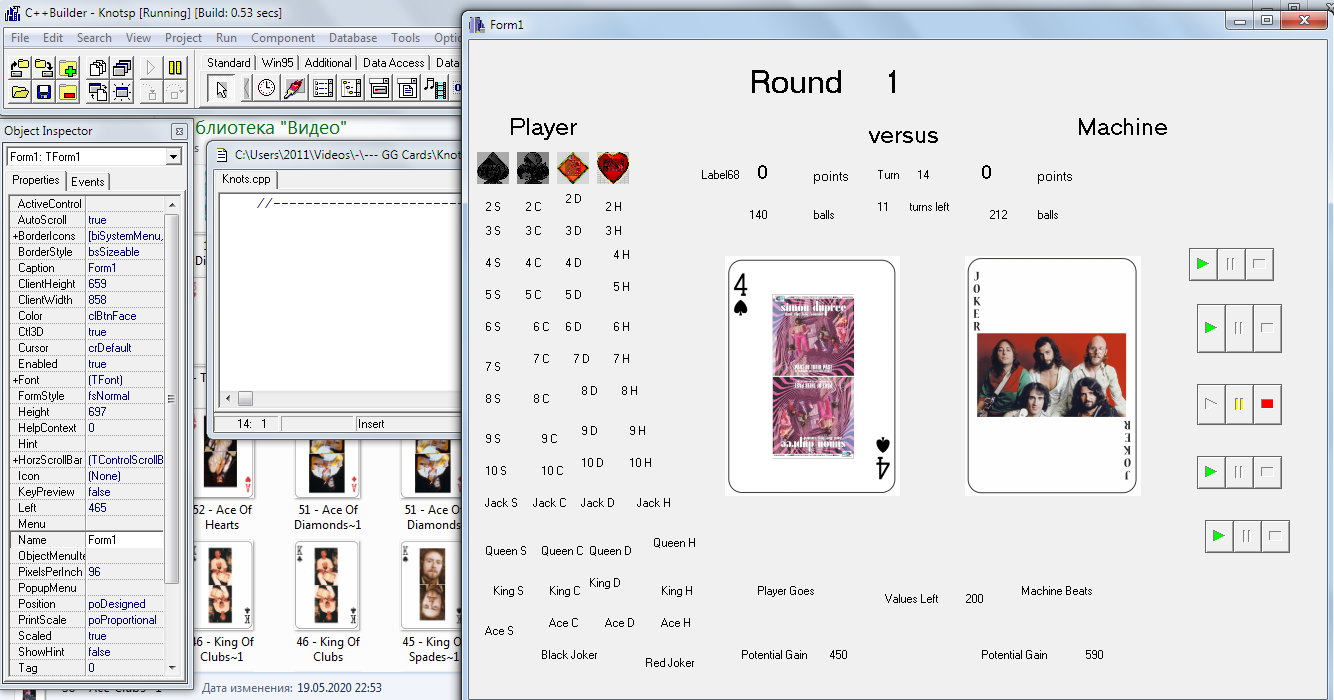
Task: Select the Caption property row
Action: 86,268
